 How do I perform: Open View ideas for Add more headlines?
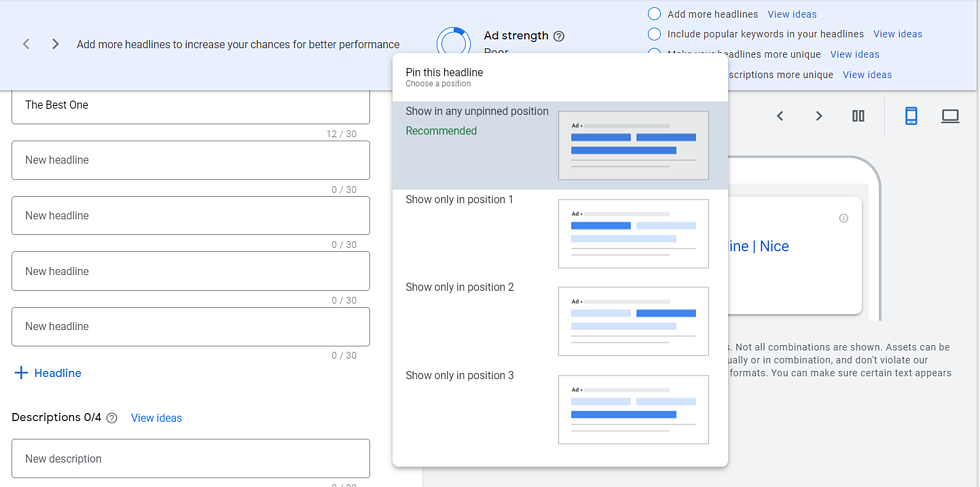tap(792, 14)
